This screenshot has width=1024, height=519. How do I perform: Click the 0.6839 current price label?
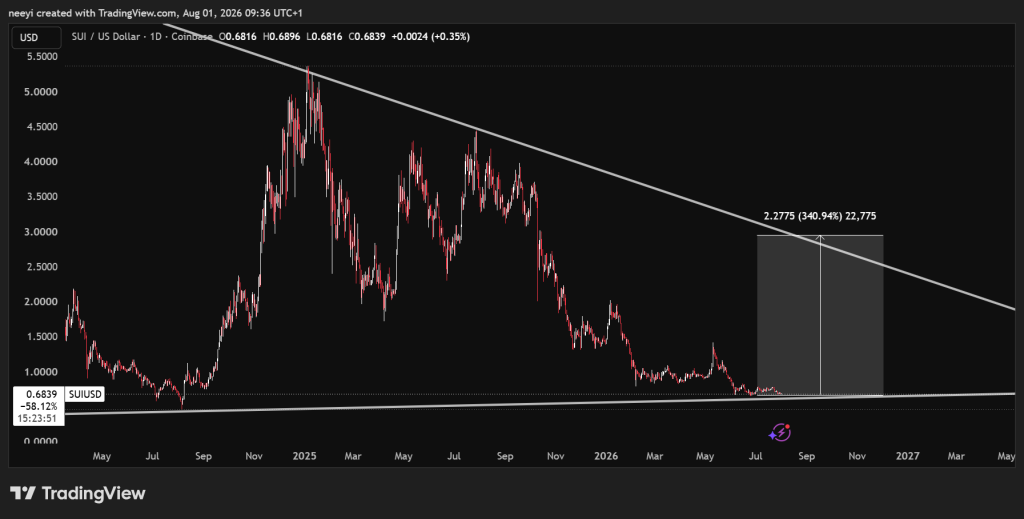pyautogui.click(x=41, y=394)
